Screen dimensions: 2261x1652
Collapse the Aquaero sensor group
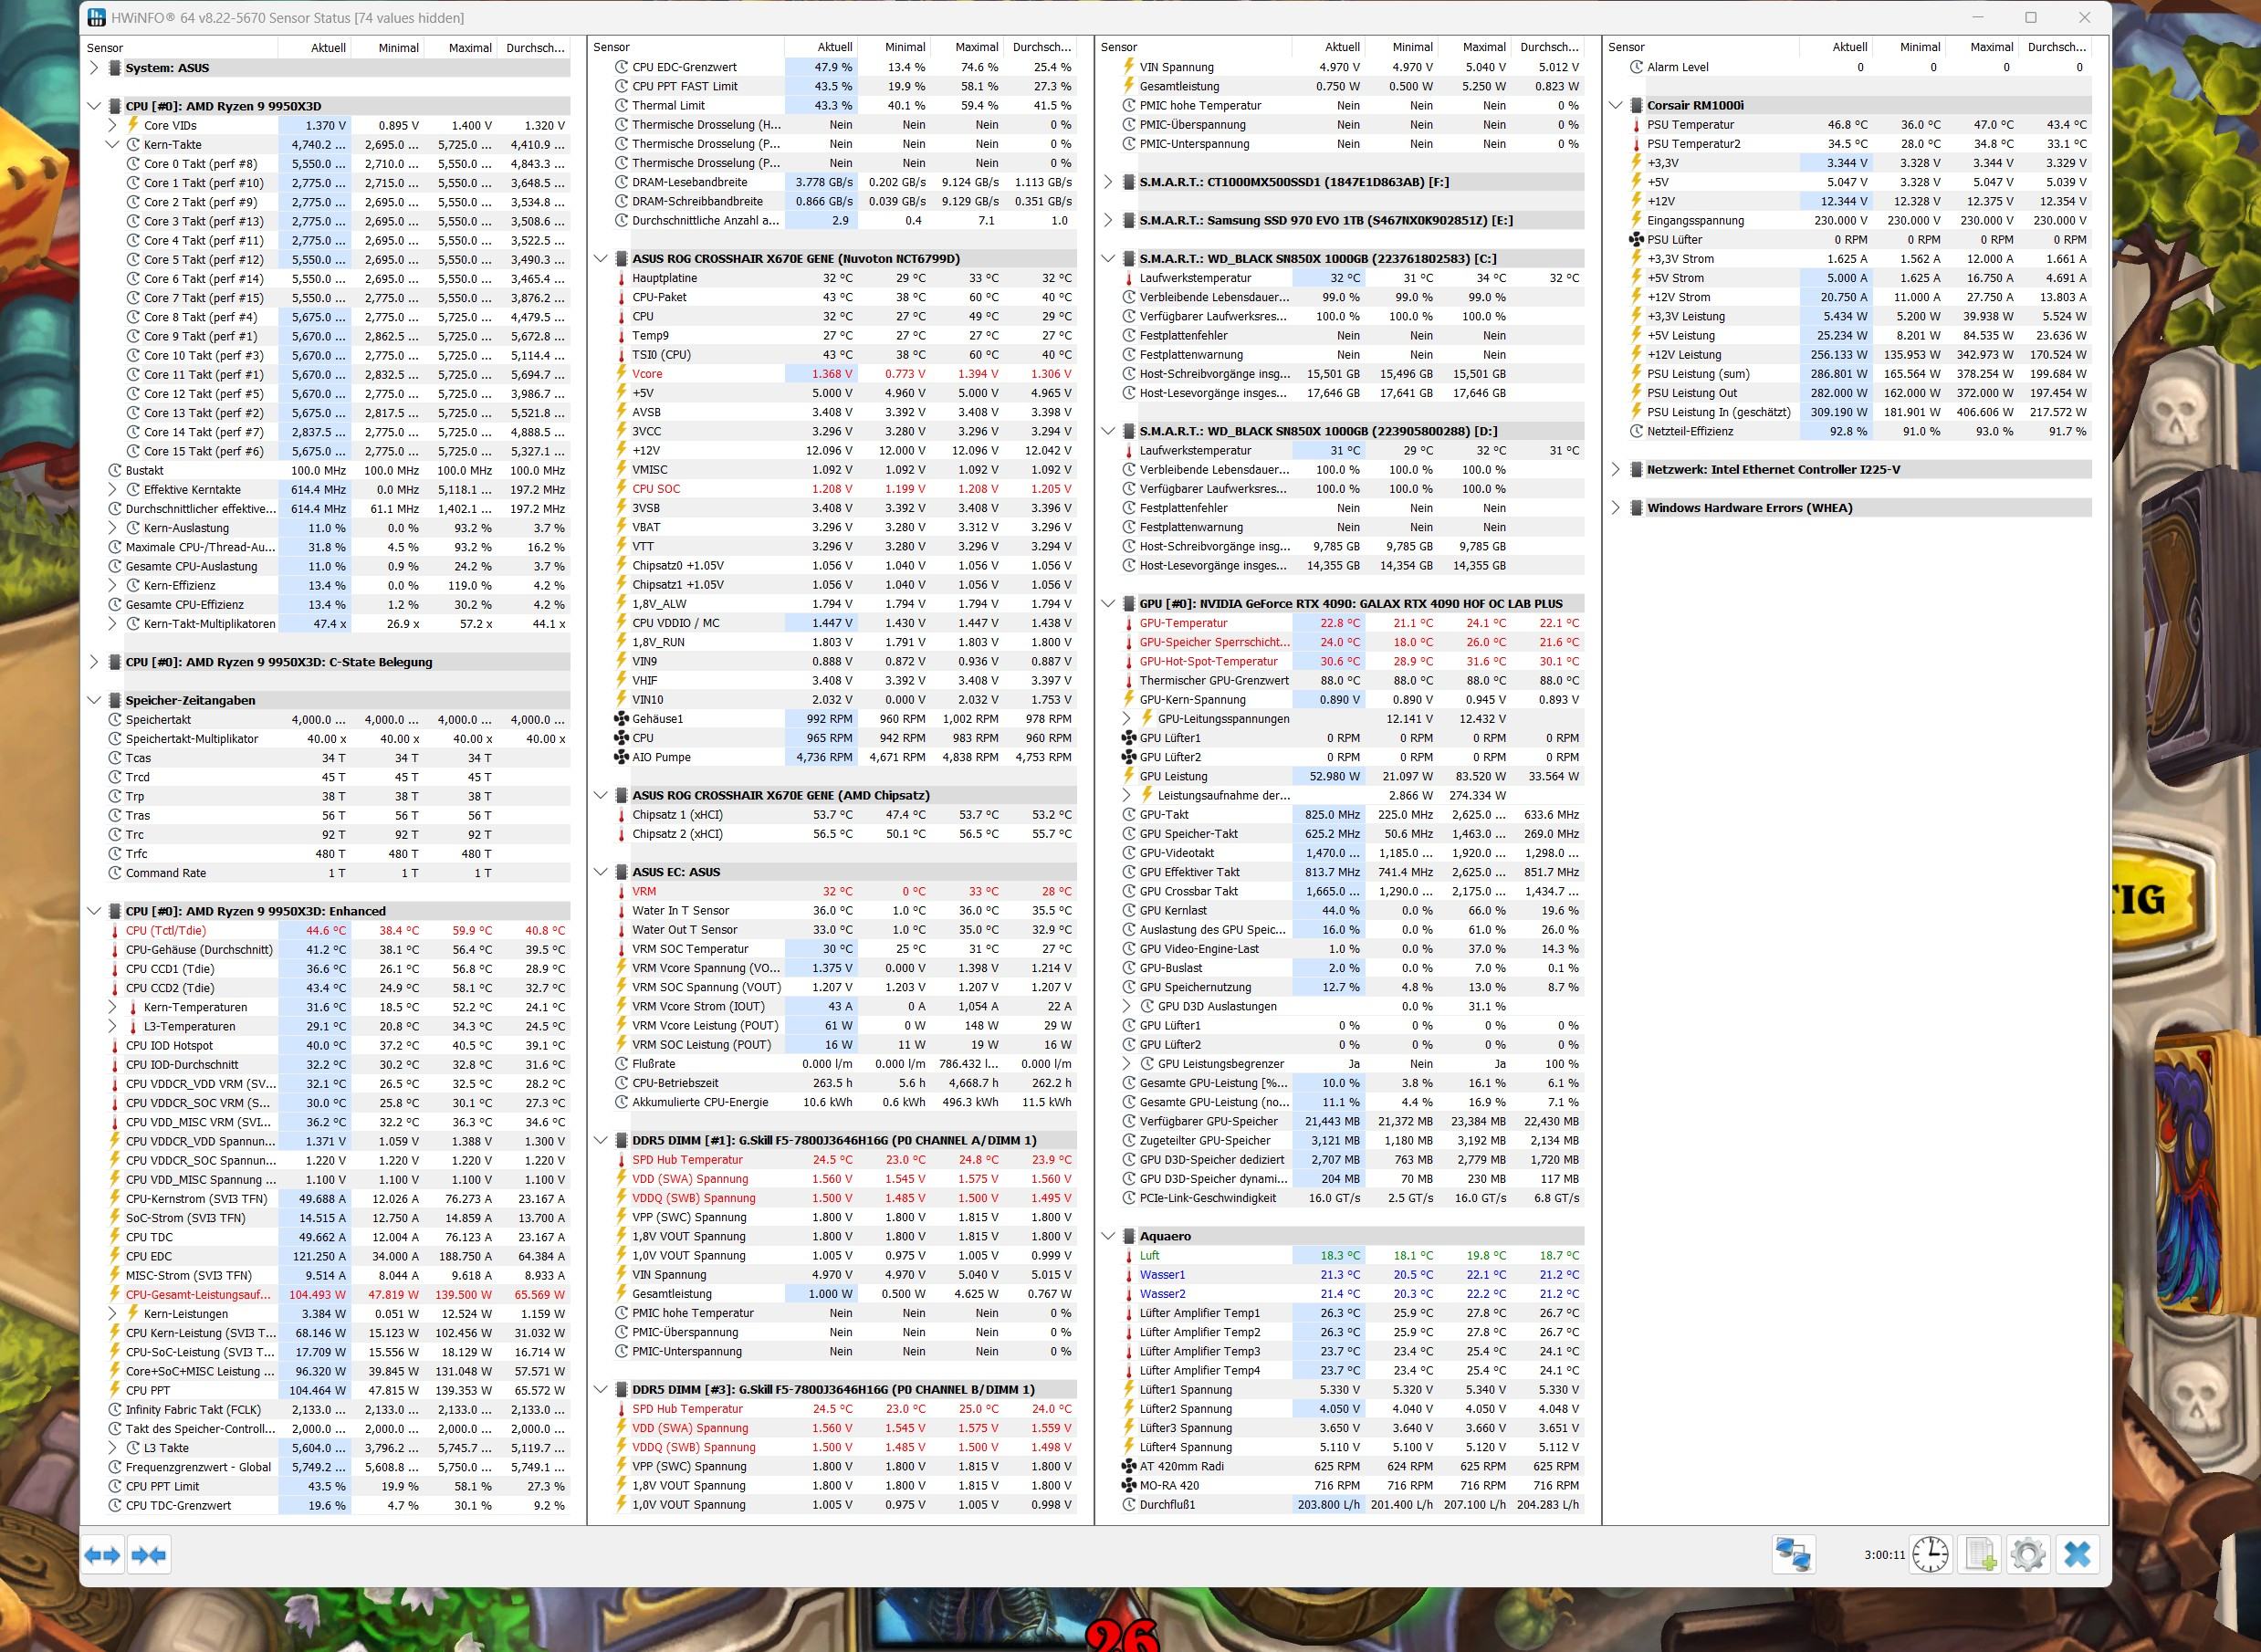(1108, 1236)
